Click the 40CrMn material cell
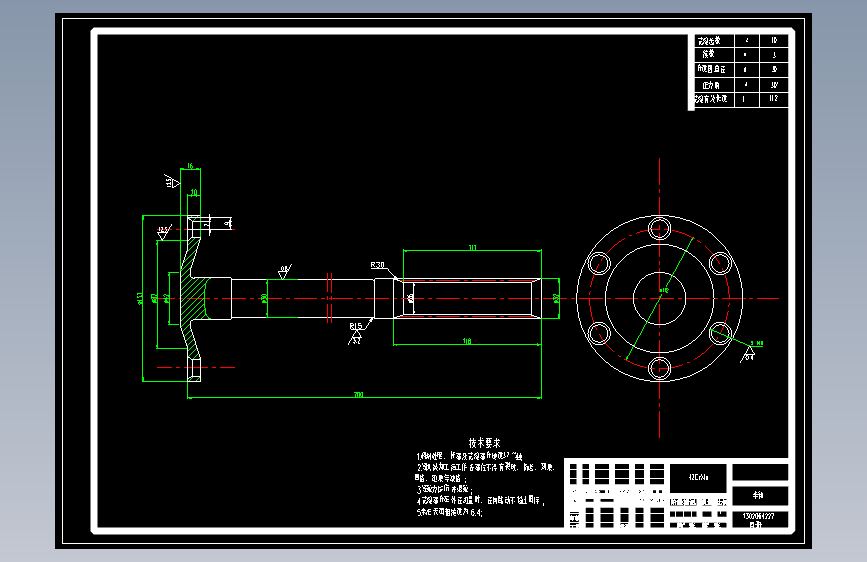Viewport: 867px width, 562px height. (698, 477)
